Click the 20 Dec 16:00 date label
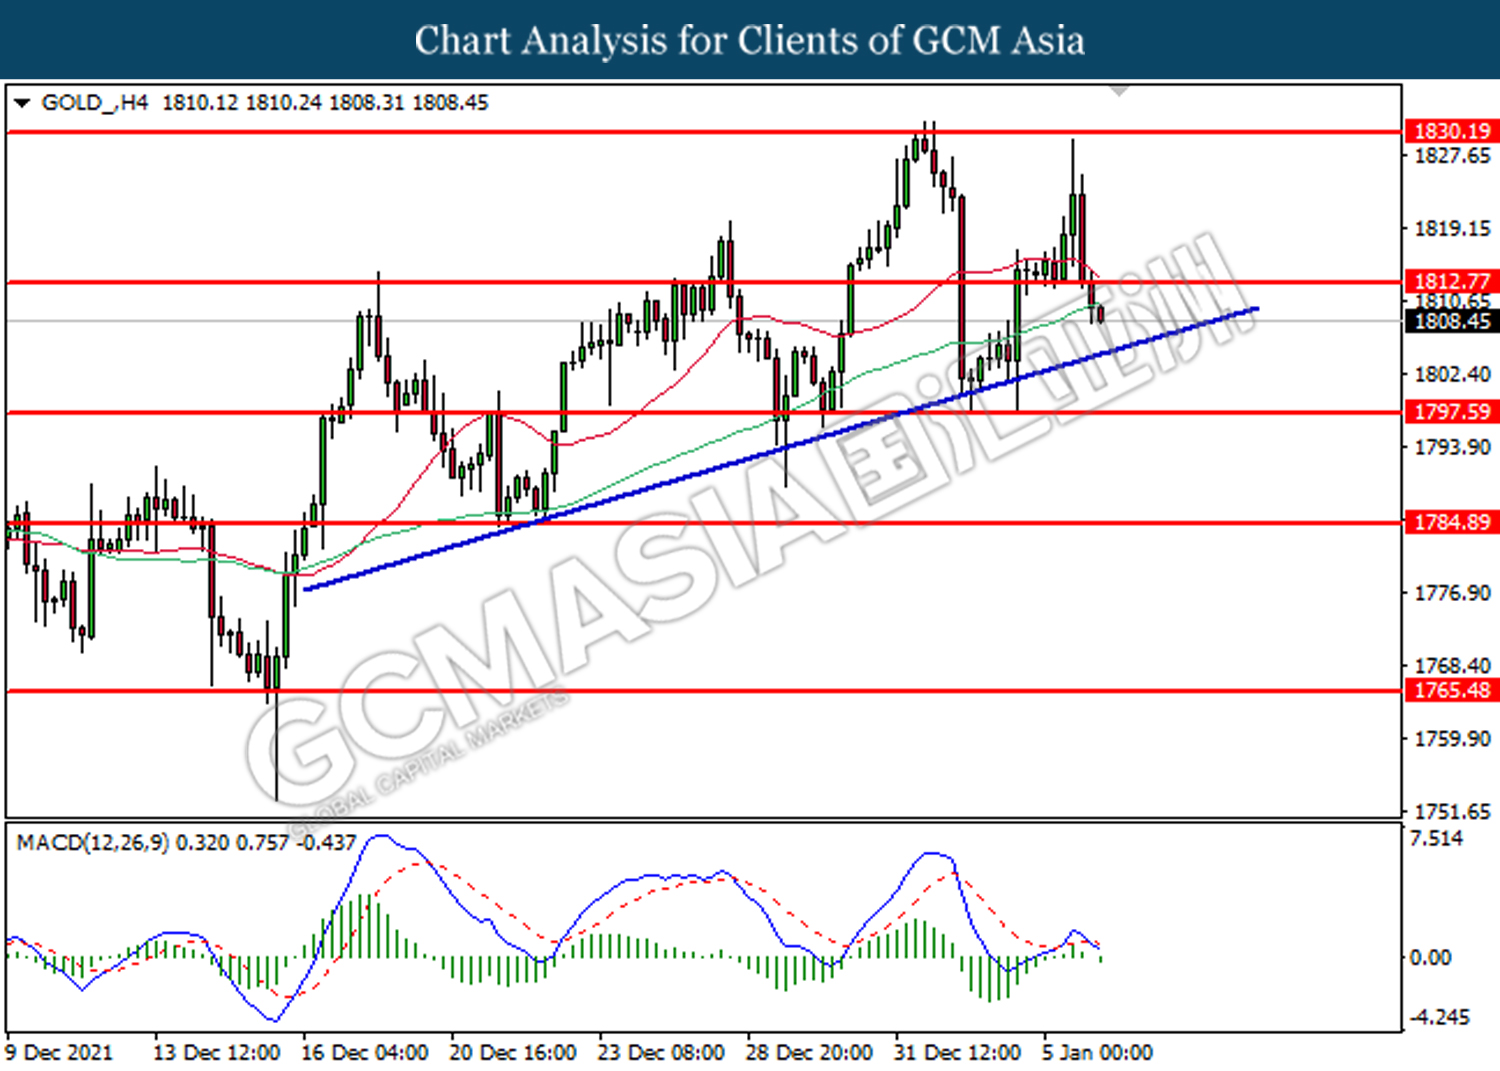This screenshot has width=1500, height=1071. click(x=513, y=1053)
